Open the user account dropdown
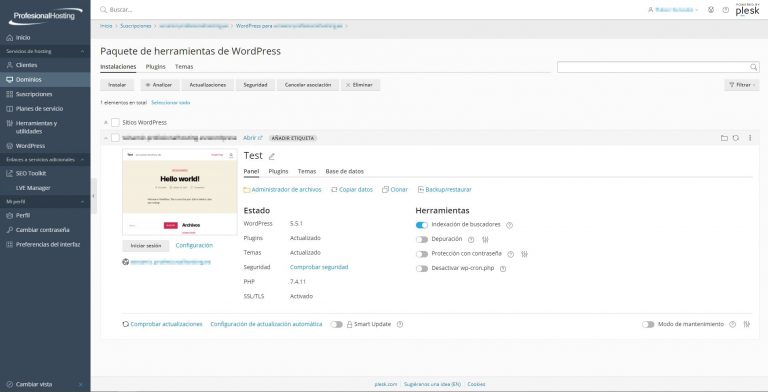The width and height of the screenshot is (768, 392). 672,10
